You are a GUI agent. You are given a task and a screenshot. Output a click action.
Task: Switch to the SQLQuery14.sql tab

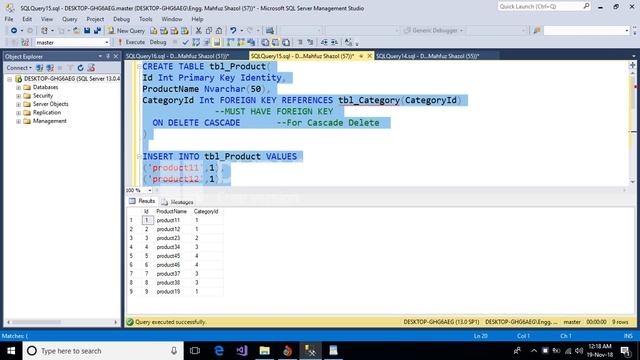click(x=428, y=56)
